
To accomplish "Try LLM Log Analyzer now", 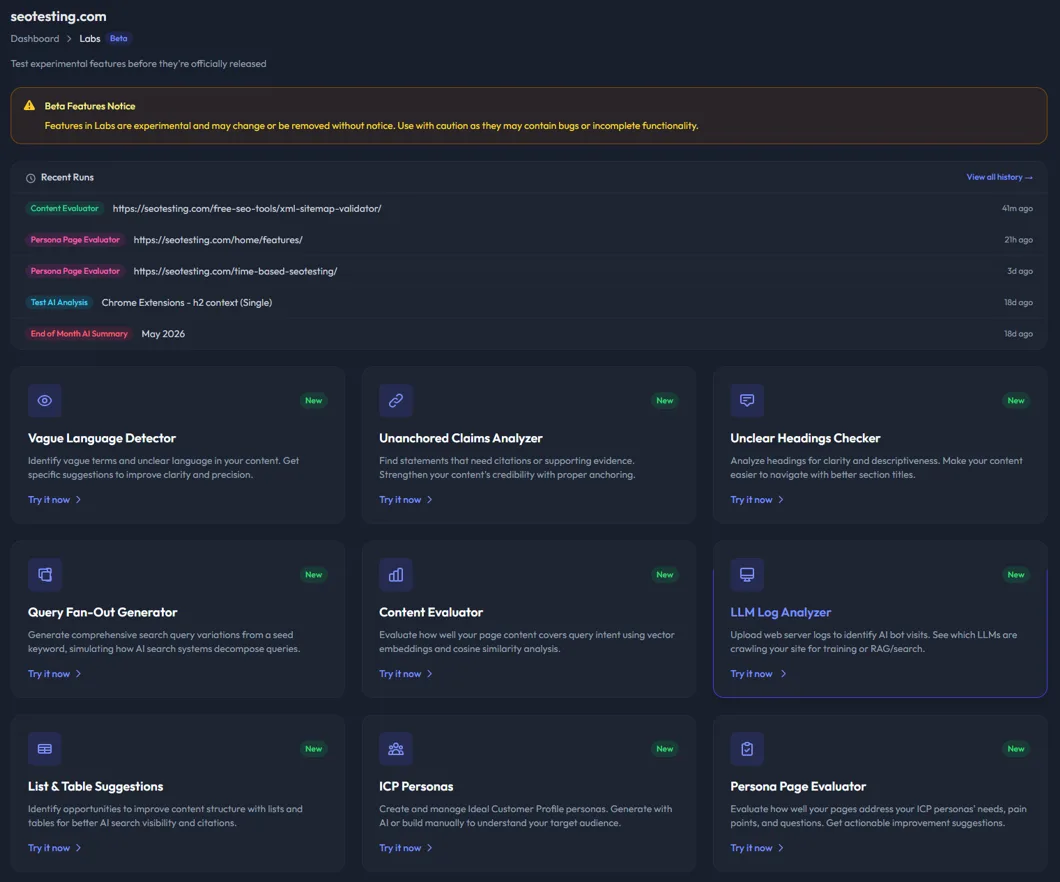I will [x=758, y=674].
